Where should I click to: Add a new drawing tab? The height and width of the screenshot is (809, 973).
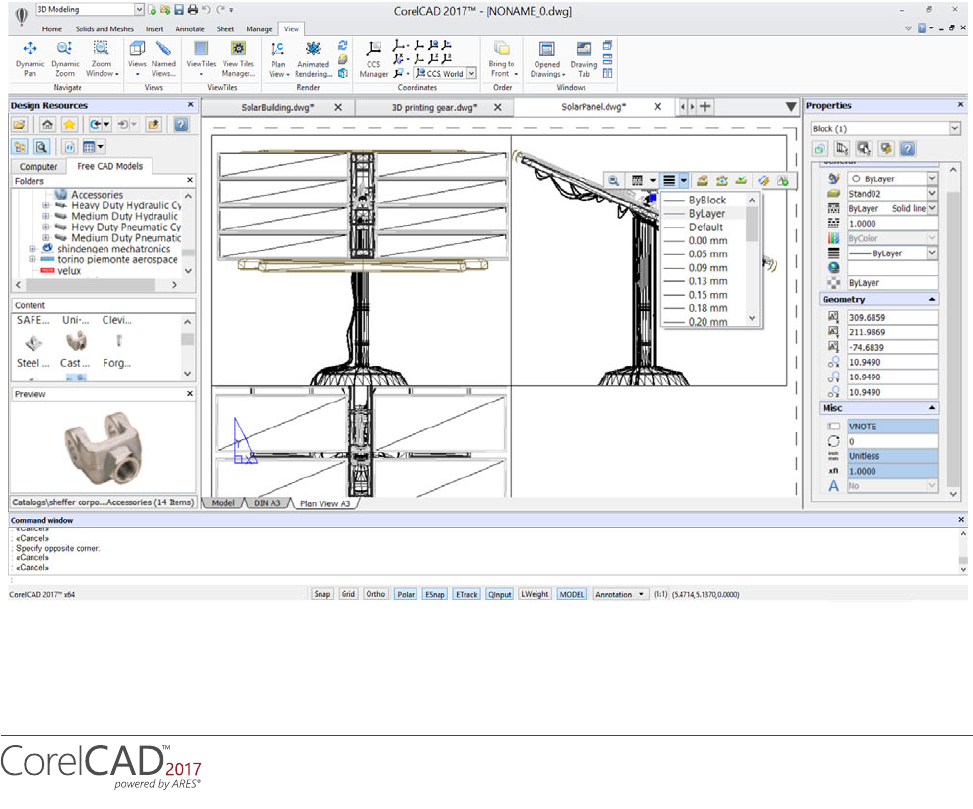(x=705, y=107)
